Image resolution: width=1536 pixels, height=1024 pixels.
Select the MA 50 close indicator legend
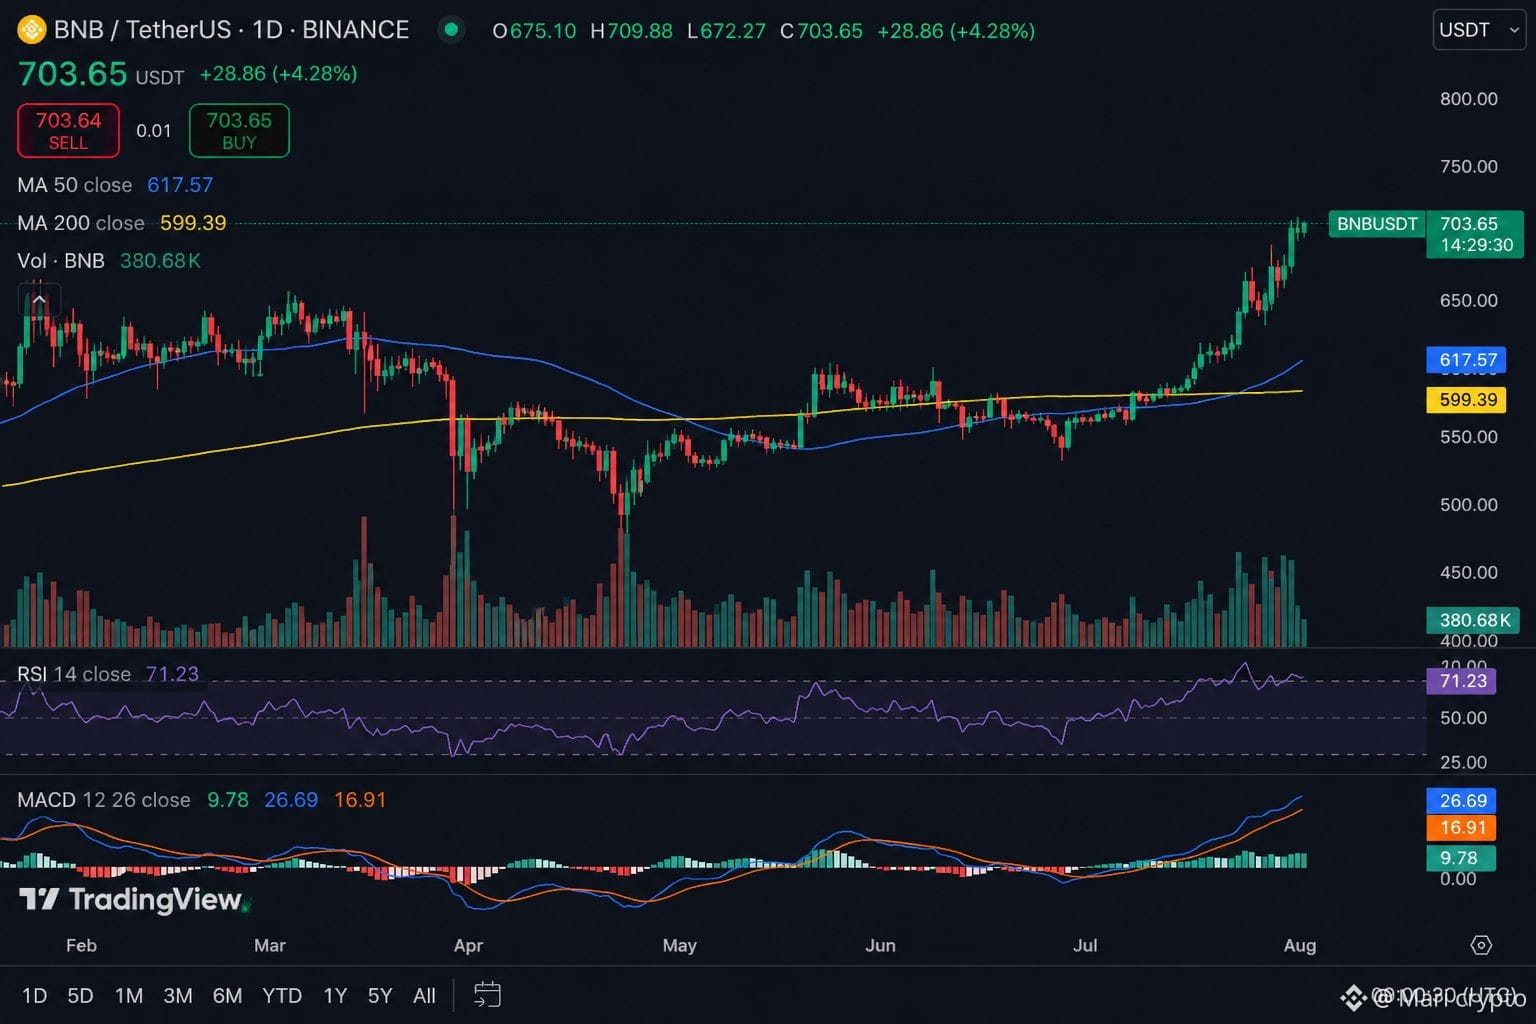click(x=115, y=185)
